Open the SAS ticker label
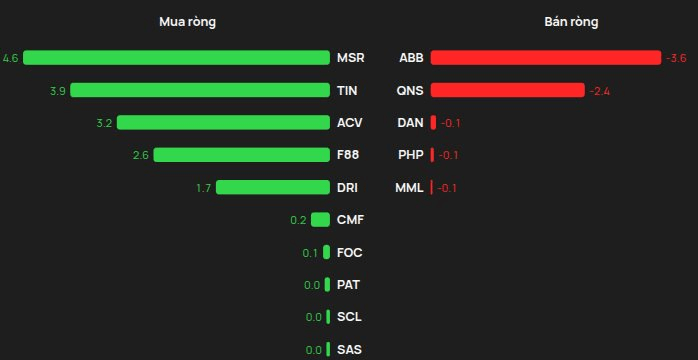The image size is (698, 360). pyautogui.click(x=349, y=350)
